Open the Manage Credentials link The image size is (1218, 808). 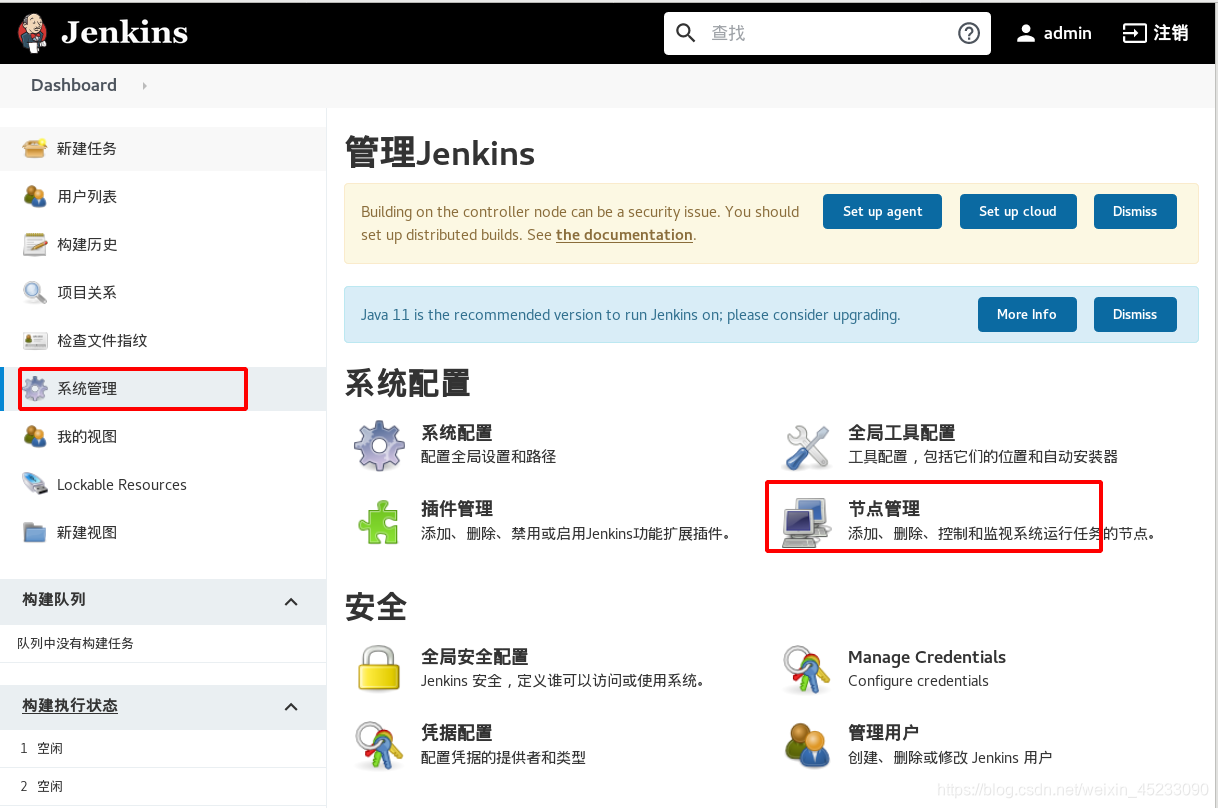tap(927, 657)
